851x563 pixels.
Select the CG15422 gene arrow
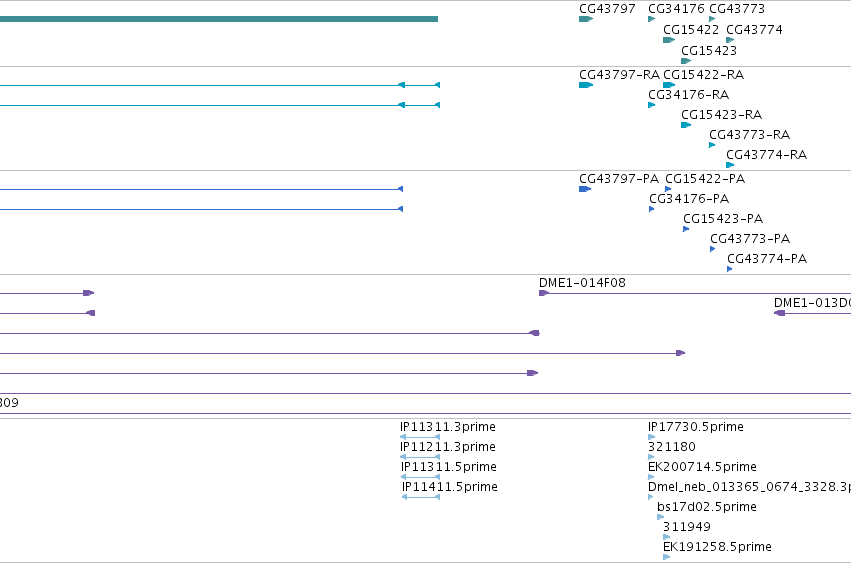tap(669, 40)
